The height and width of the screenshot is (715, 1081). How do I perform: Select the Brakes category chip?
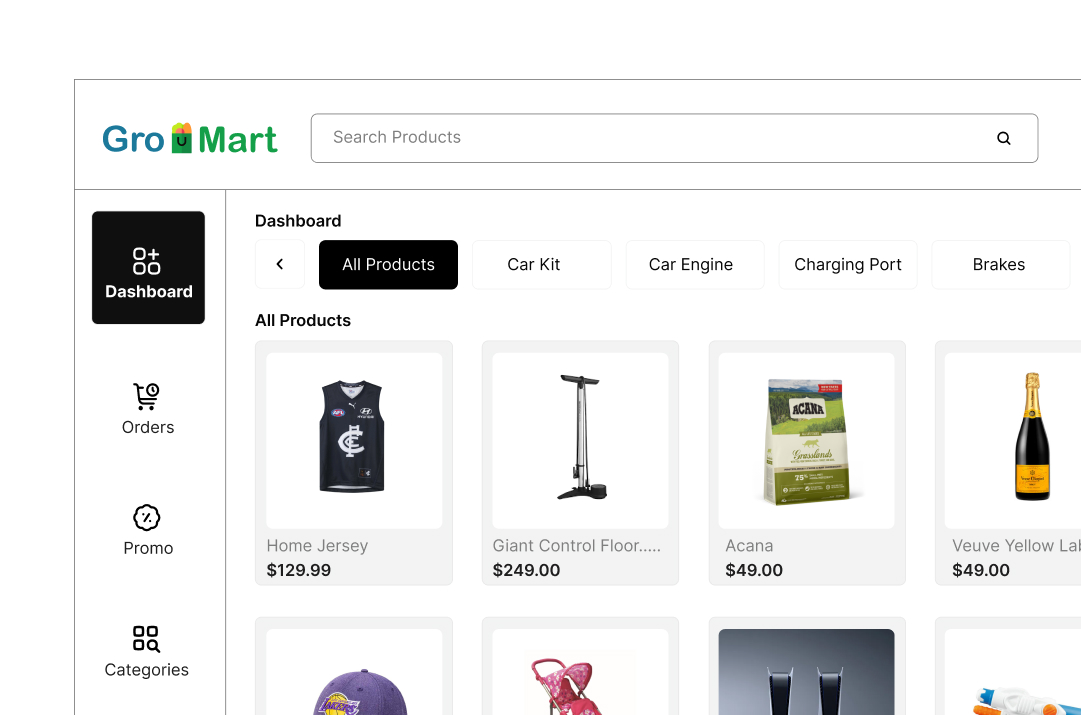point(1000,265)
